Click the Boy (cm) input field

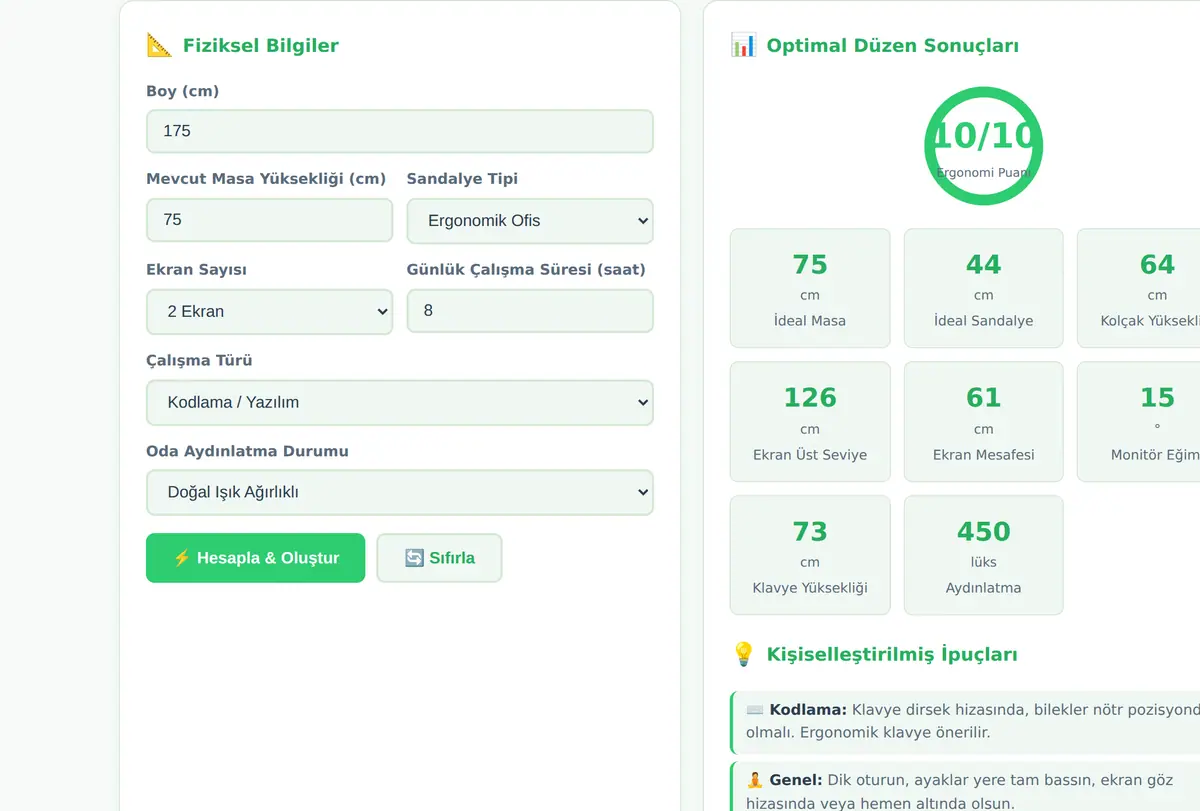click(x=400, y=131)
